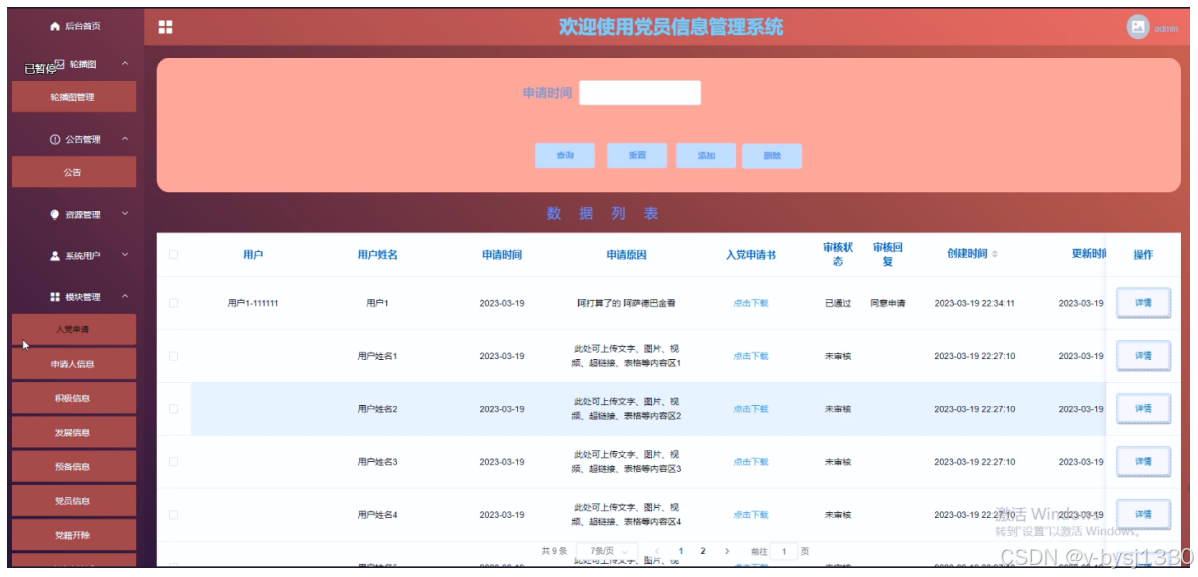Click the 用户1-111111 cell
The image size is (1198, 577).
(x=253, y=303)
